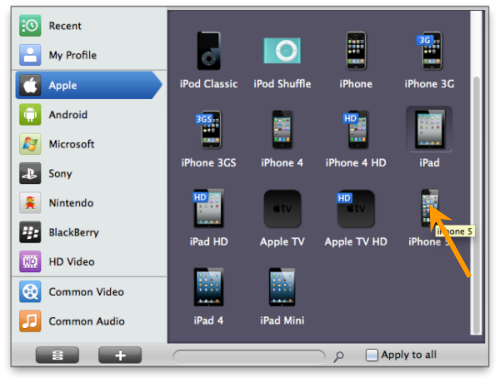
Task: Click the search magnifier icon
Action: 338,356
